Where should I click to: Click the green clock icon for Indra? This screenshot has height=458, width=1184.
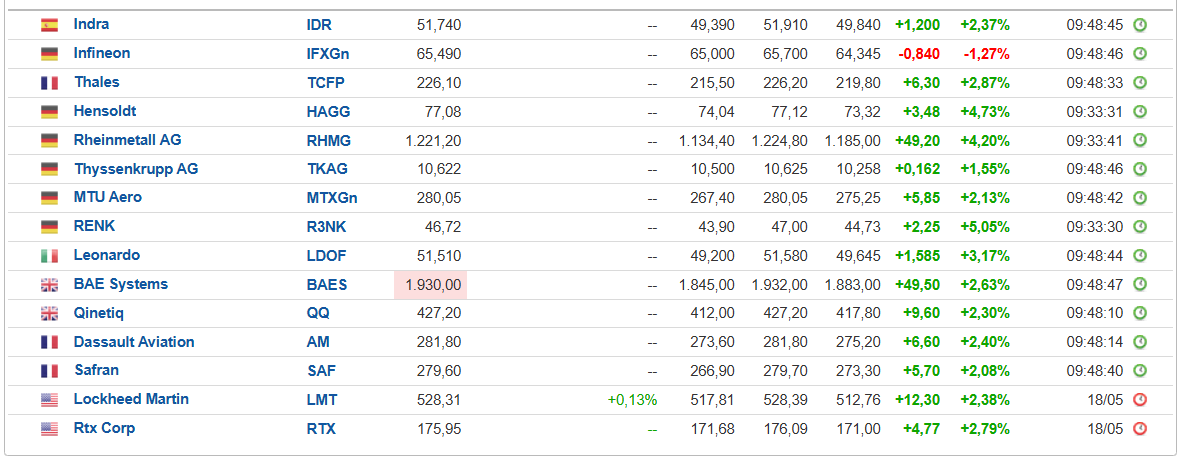(x=1140, y=25)
